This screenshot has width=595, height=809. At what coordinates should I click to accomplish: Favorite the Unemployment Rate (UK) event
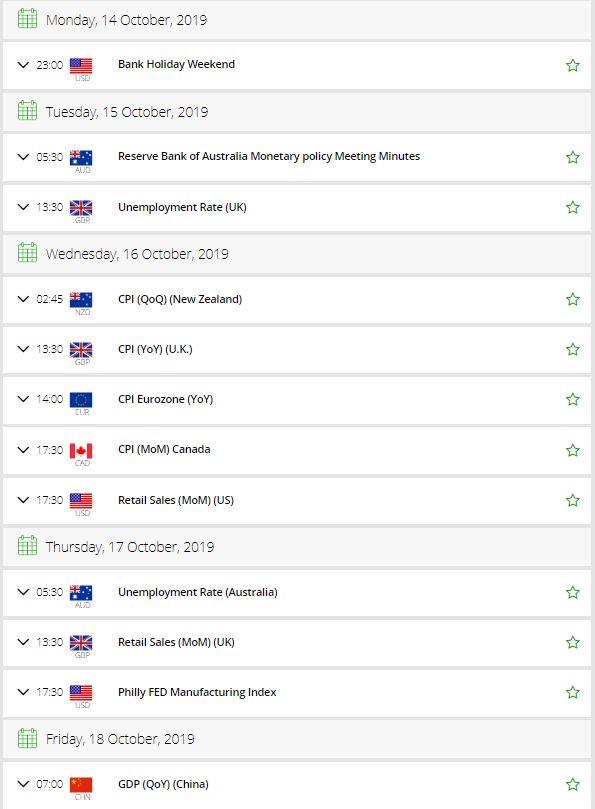click(x=573, y=207)
